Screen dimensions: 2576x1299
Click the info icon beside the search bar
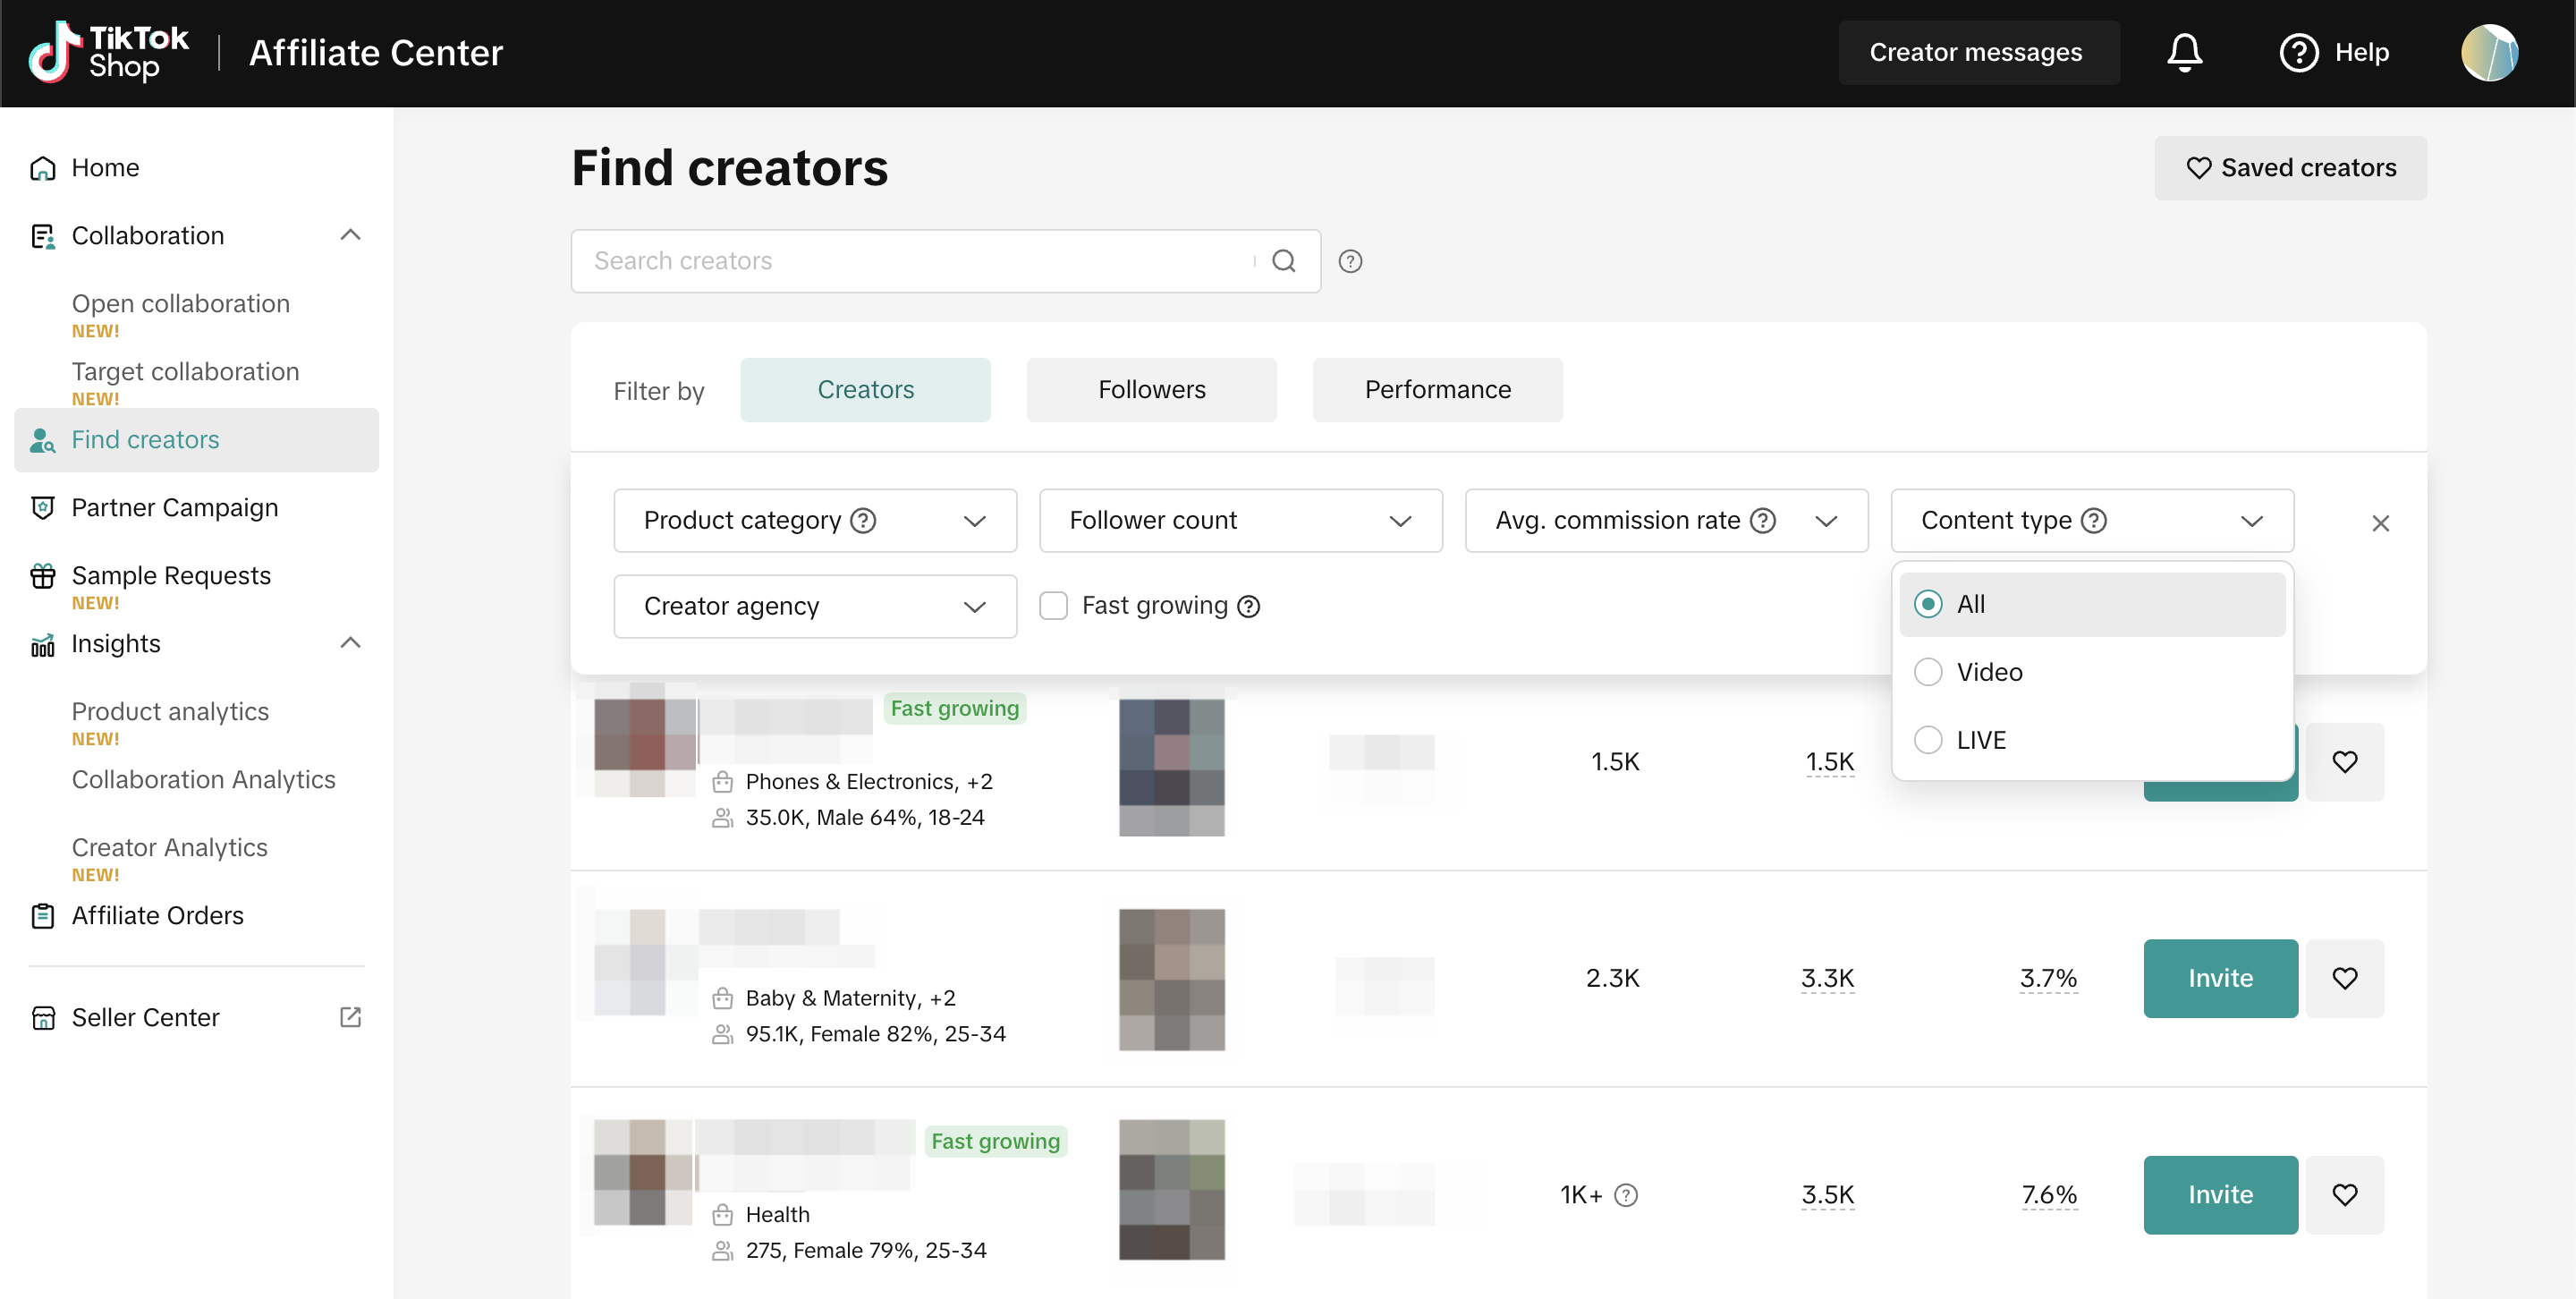[1350, 261]
